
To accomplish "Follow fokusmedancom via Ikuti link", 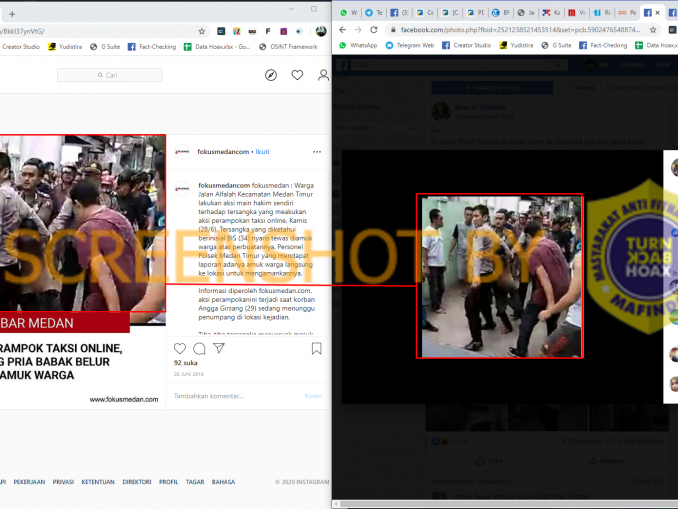I will click(x=262, y=152).
